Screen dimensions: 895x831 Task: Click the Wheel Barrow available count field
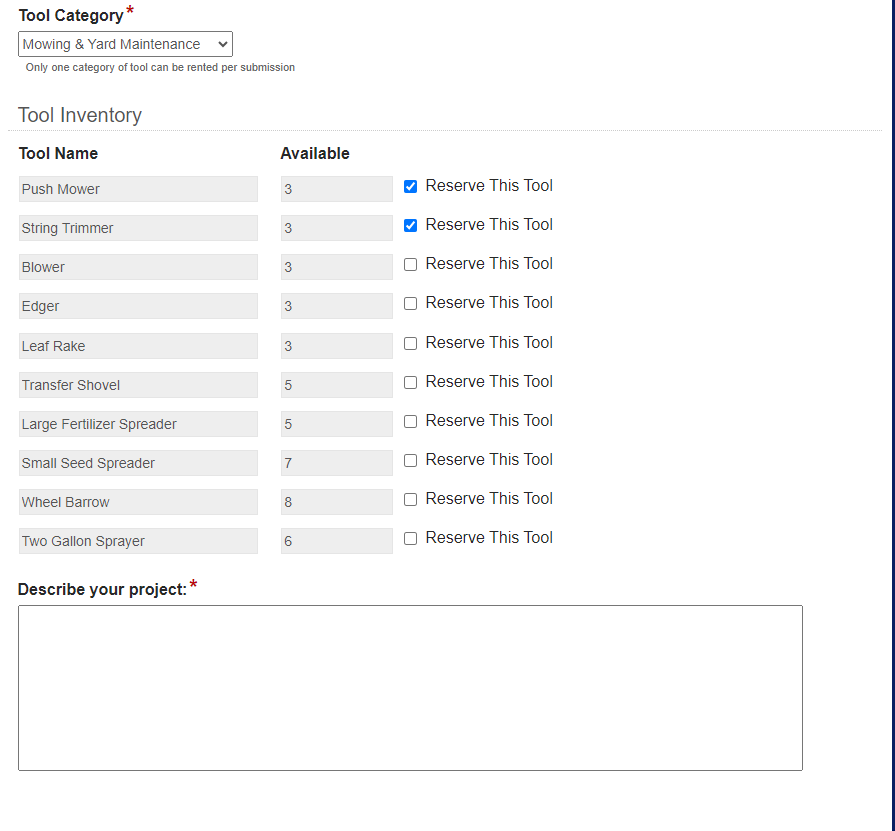337,502
